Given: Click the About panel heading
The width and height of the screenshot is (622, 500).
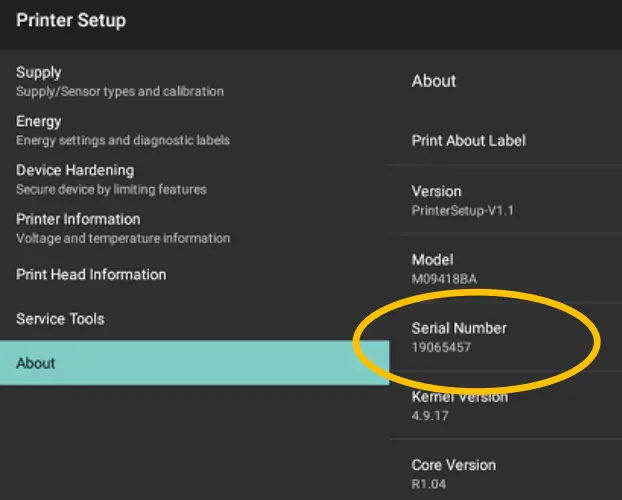Looking at the screenshot, I should pyautogui.click(x=434, y=81).
